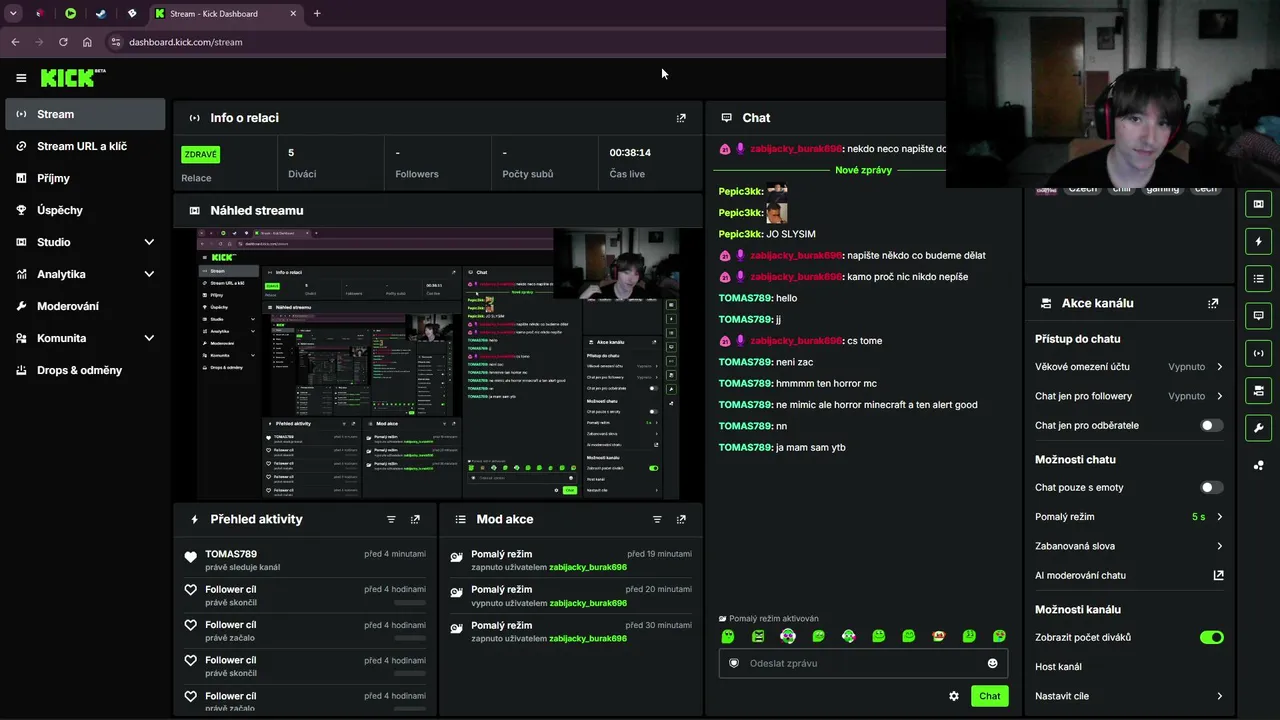
Task: Click Pepic3kk username beside JO SLYSIM
Action: [x=741, y=234]
